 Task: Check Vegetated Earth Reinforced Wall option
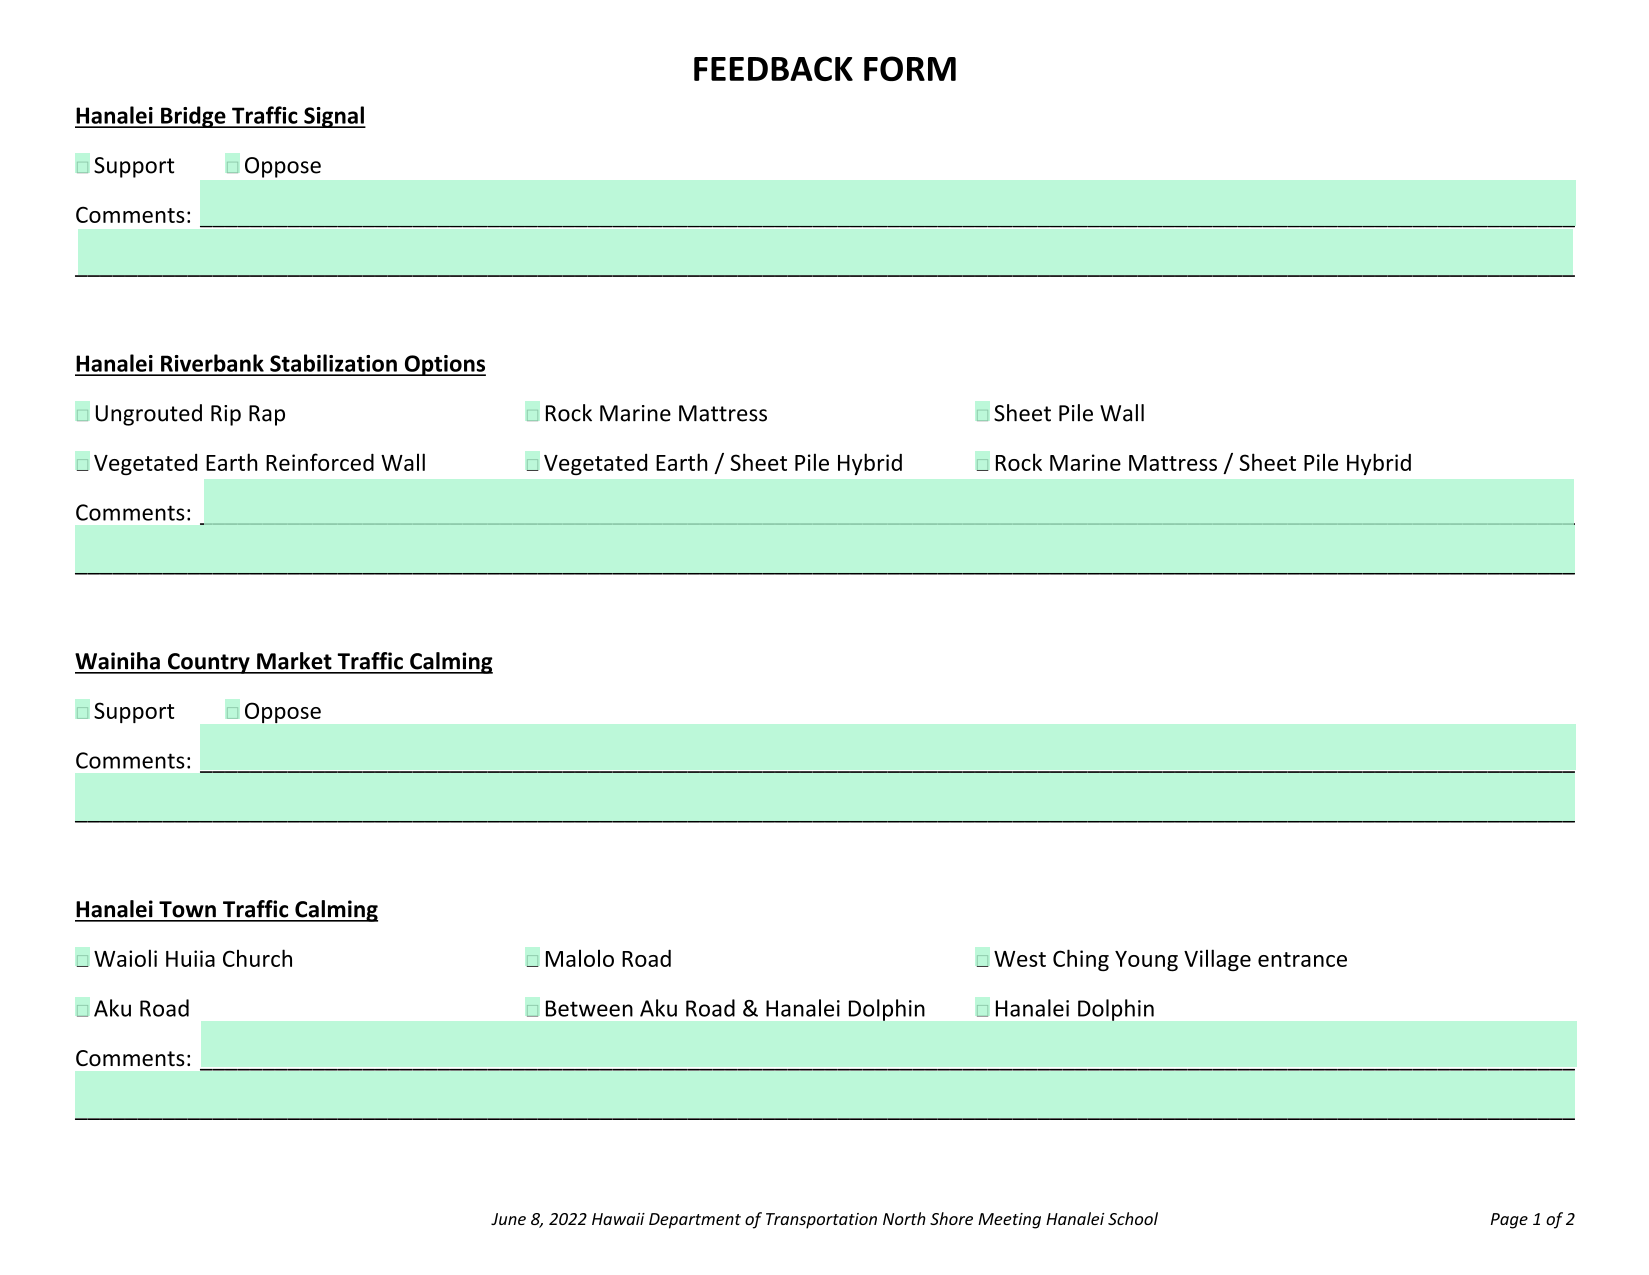coord(83,462)
